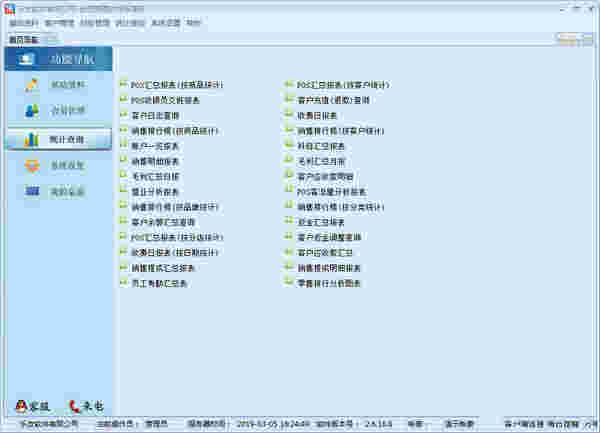Click the bar chart icon beside 统计查询

point(31,140)
